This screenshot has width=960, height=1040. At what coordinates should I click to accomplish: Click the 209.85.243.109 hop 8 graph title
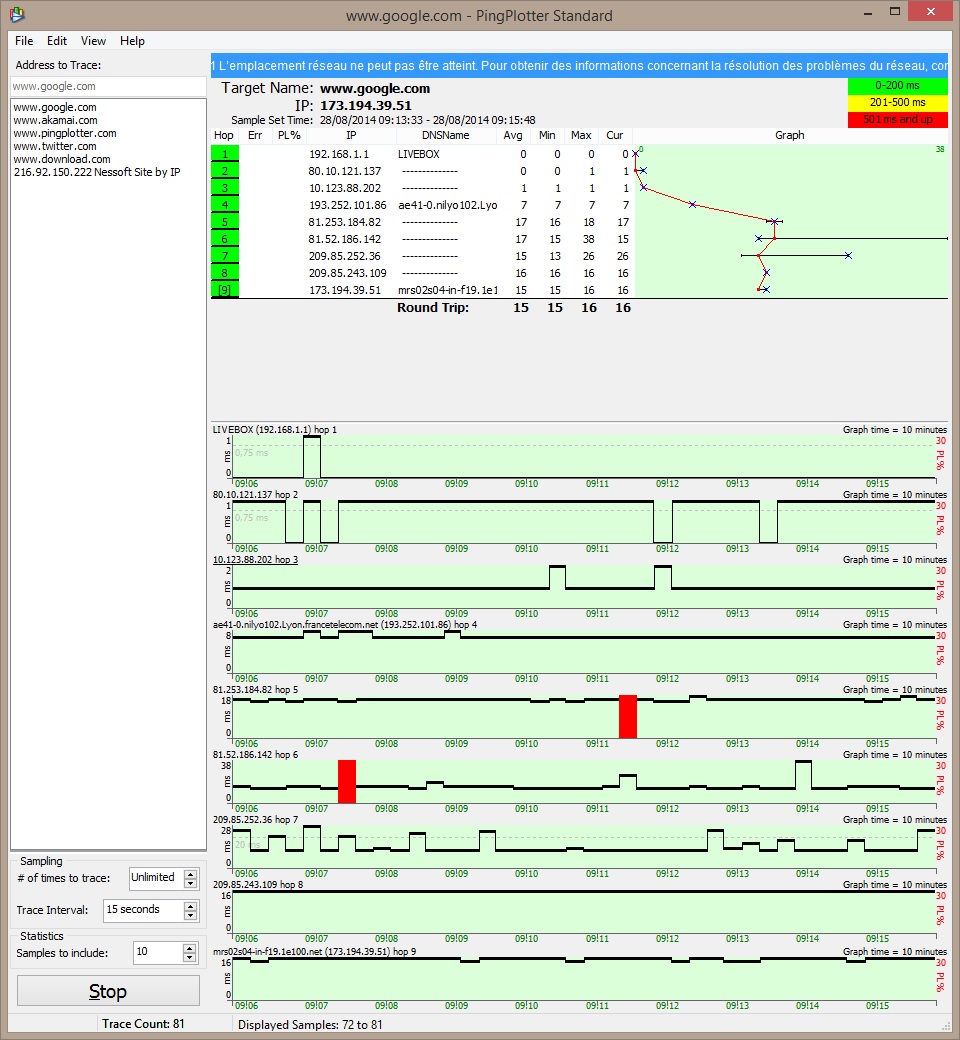258,884
